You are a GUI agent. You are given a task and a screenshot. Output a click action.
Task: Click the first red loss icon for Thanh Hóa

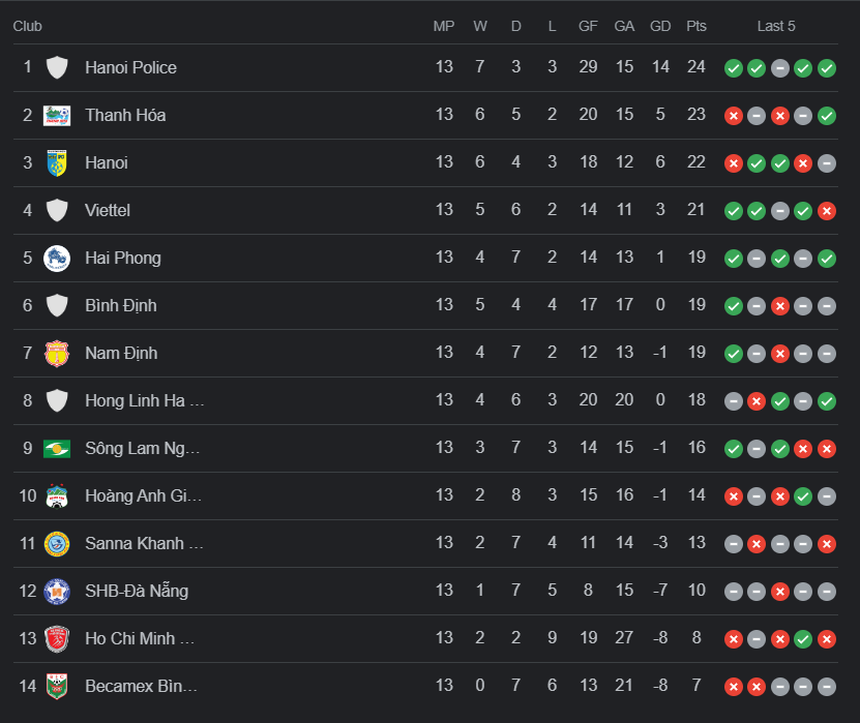click(733, 116)
